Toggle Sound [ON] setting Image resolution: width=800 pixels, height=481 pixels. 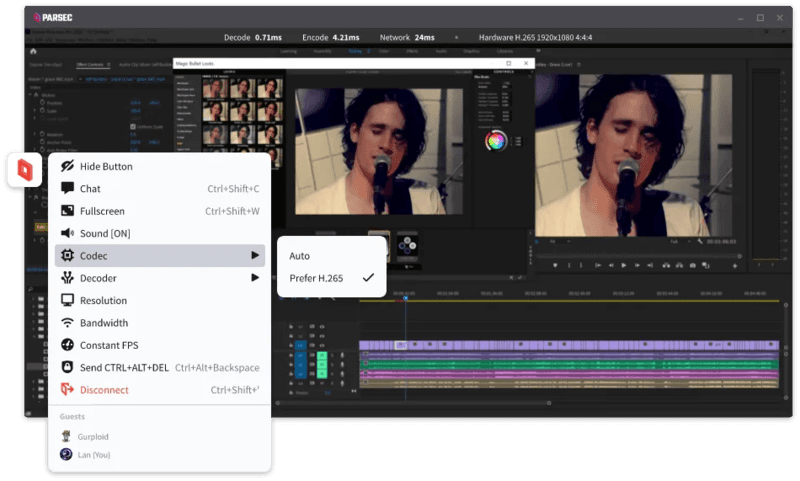[x=160, y=234]
